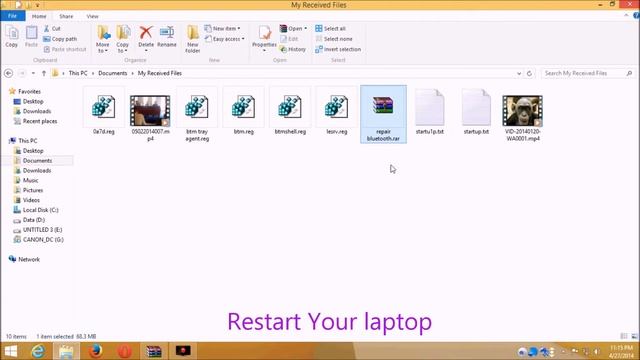Show file History

[293, 49]
